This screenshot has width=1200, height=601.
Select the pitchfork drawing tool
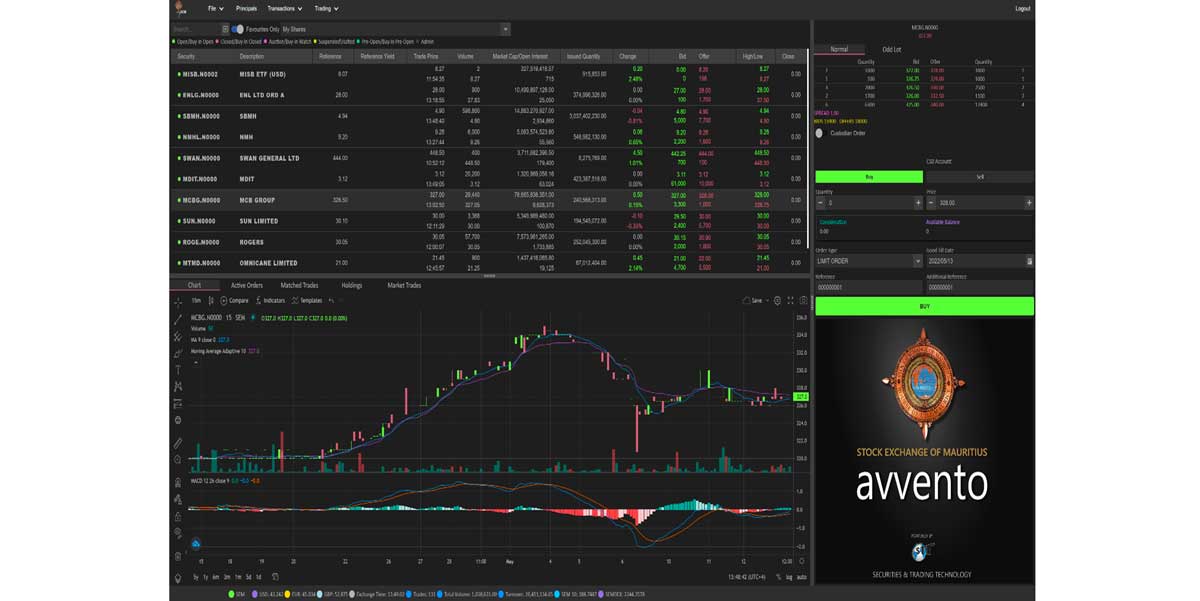pos(178,336)
